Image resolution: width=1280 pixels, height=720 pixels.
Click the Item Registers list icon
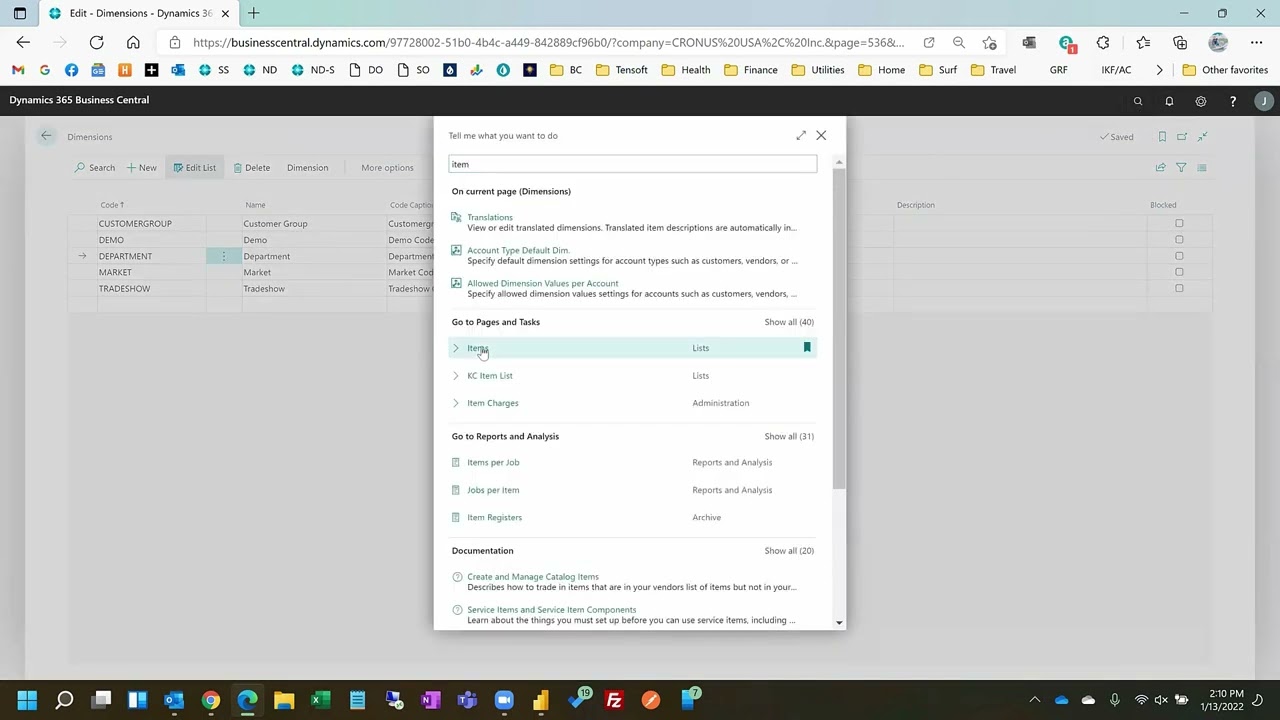(x=456, y=518)
